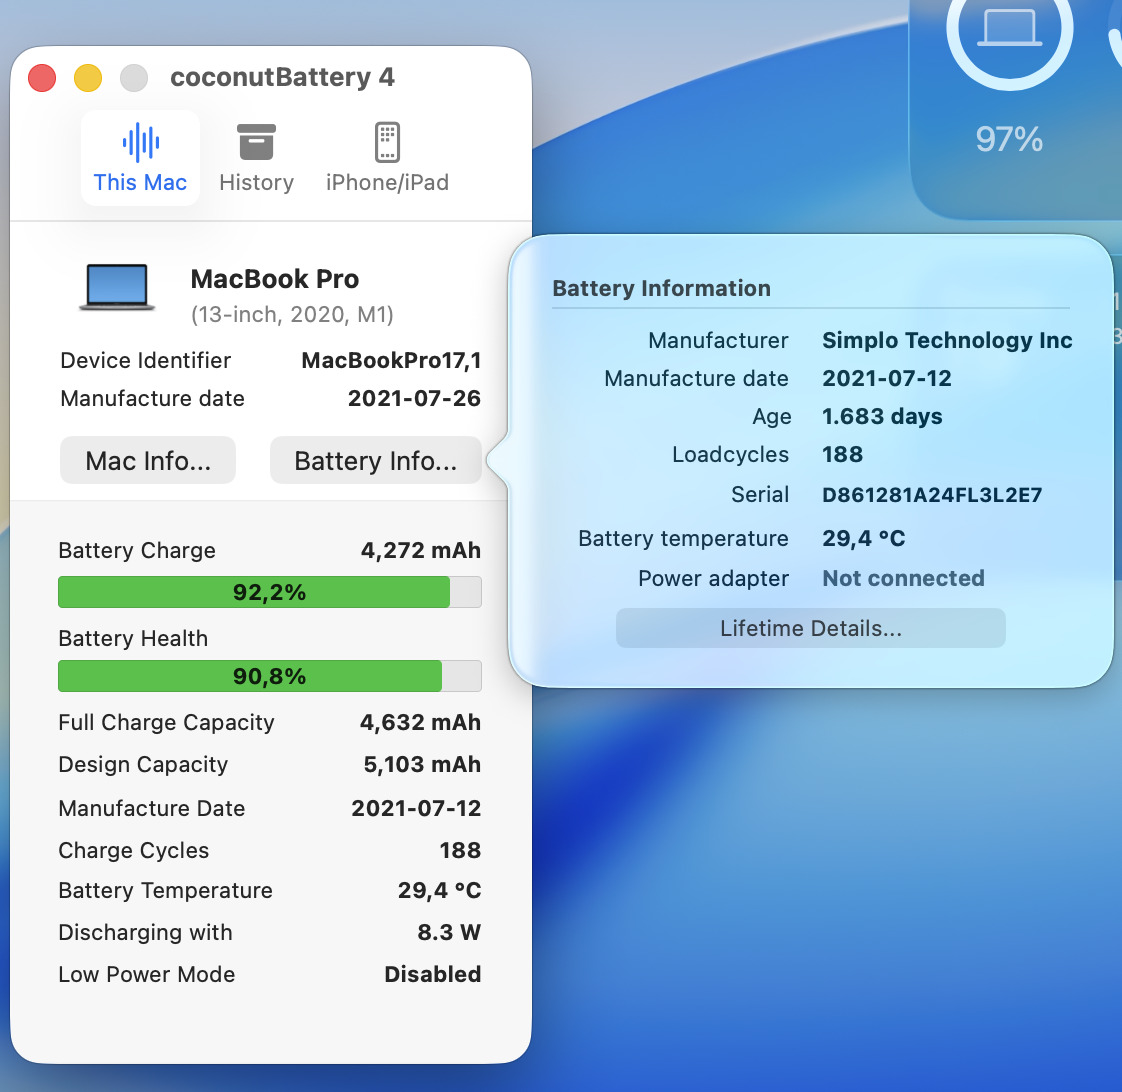The height and width of the screenshot is (1092, 1122).
Task: Click the main window Manufacture Date 2021-07-12
Action: pos(416,808)
